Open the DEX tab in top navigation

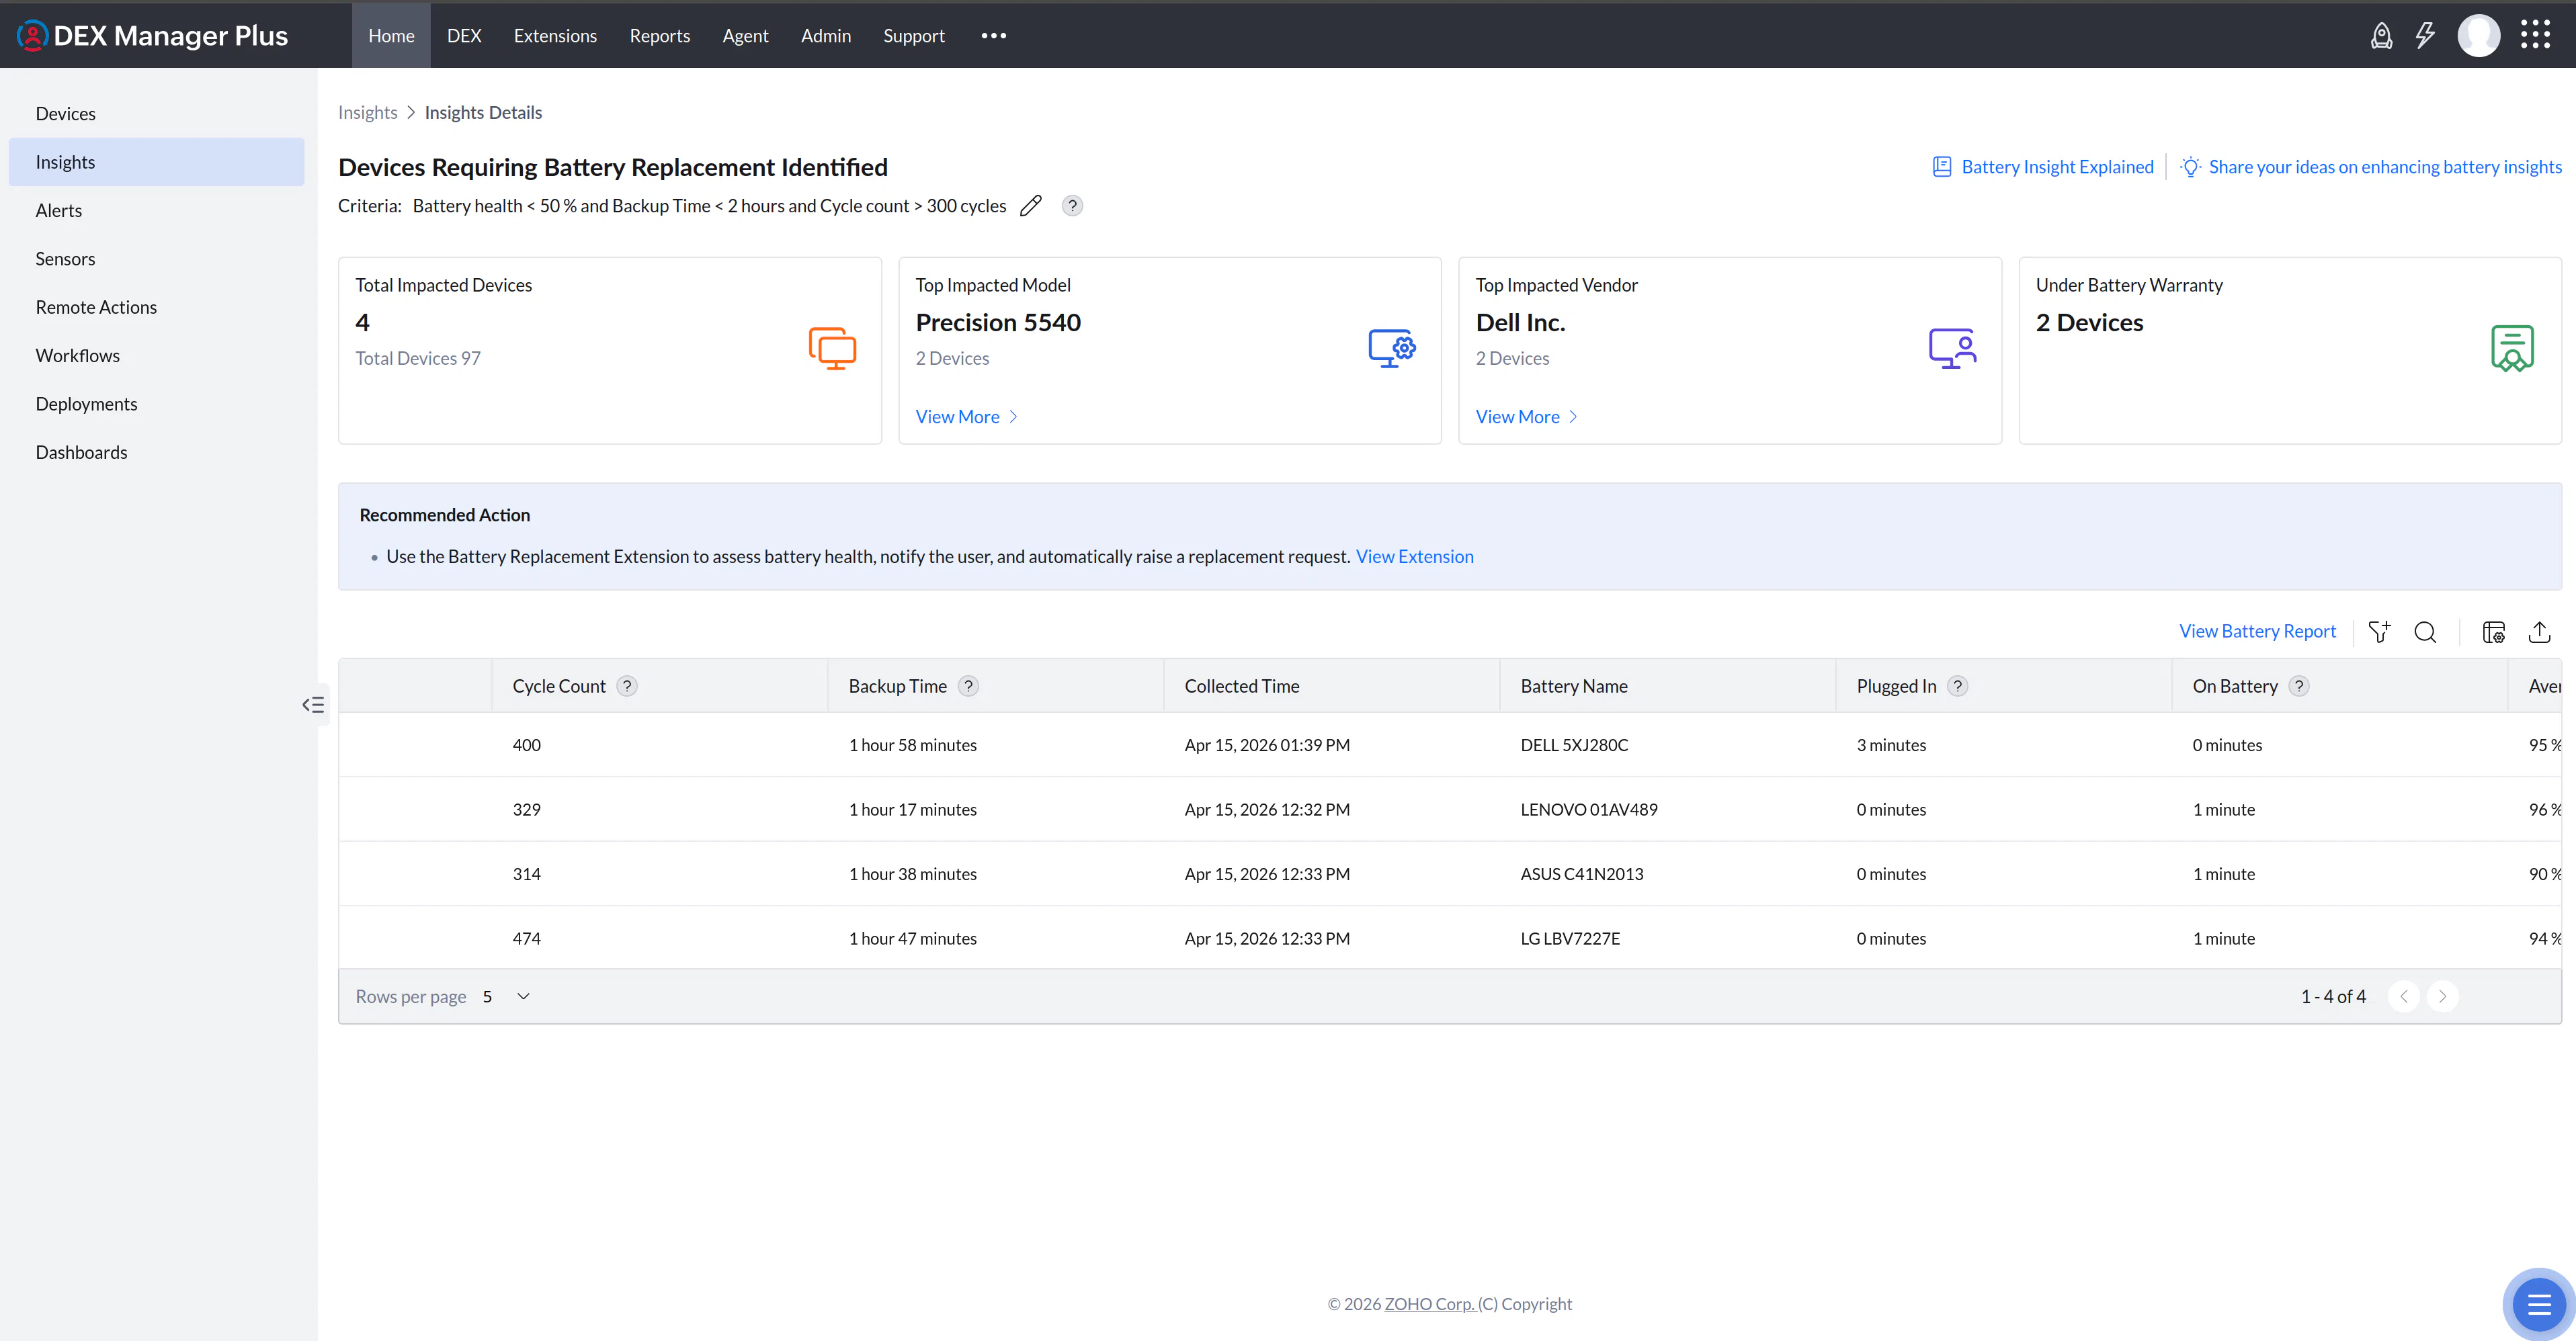point(464,36)
